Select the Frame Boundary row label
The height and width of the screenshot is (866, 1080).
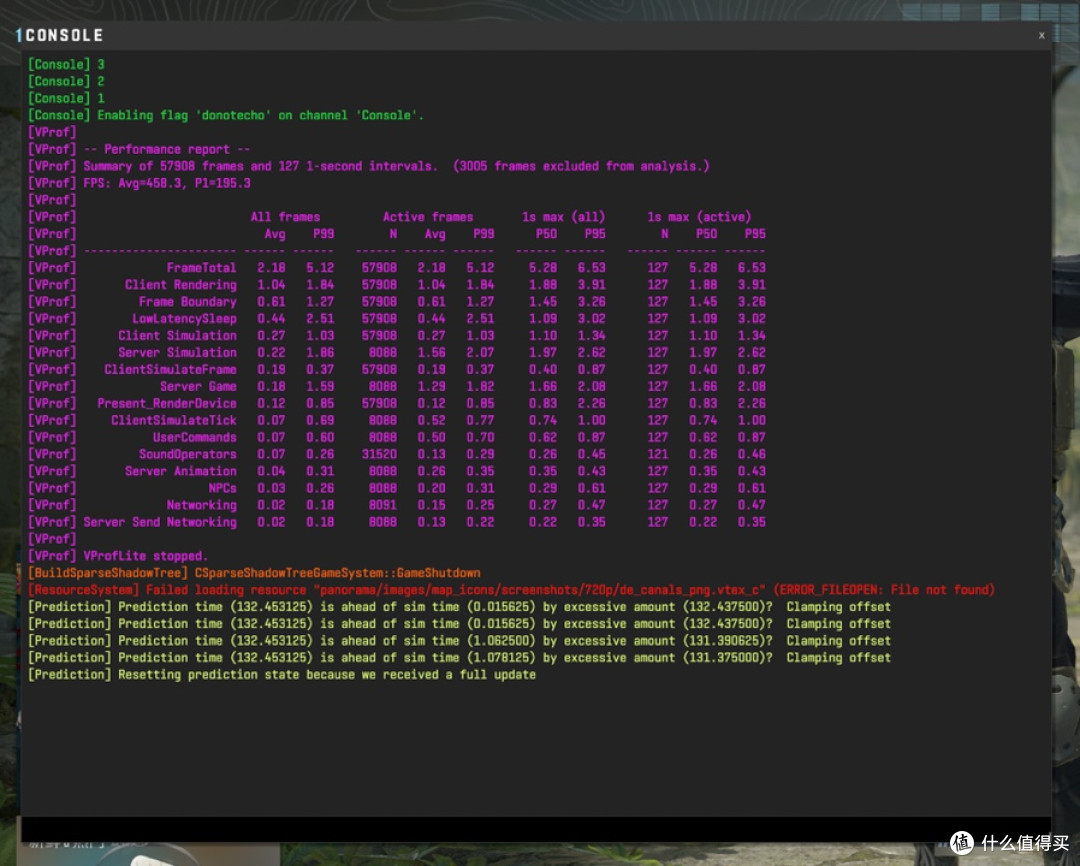187,302
